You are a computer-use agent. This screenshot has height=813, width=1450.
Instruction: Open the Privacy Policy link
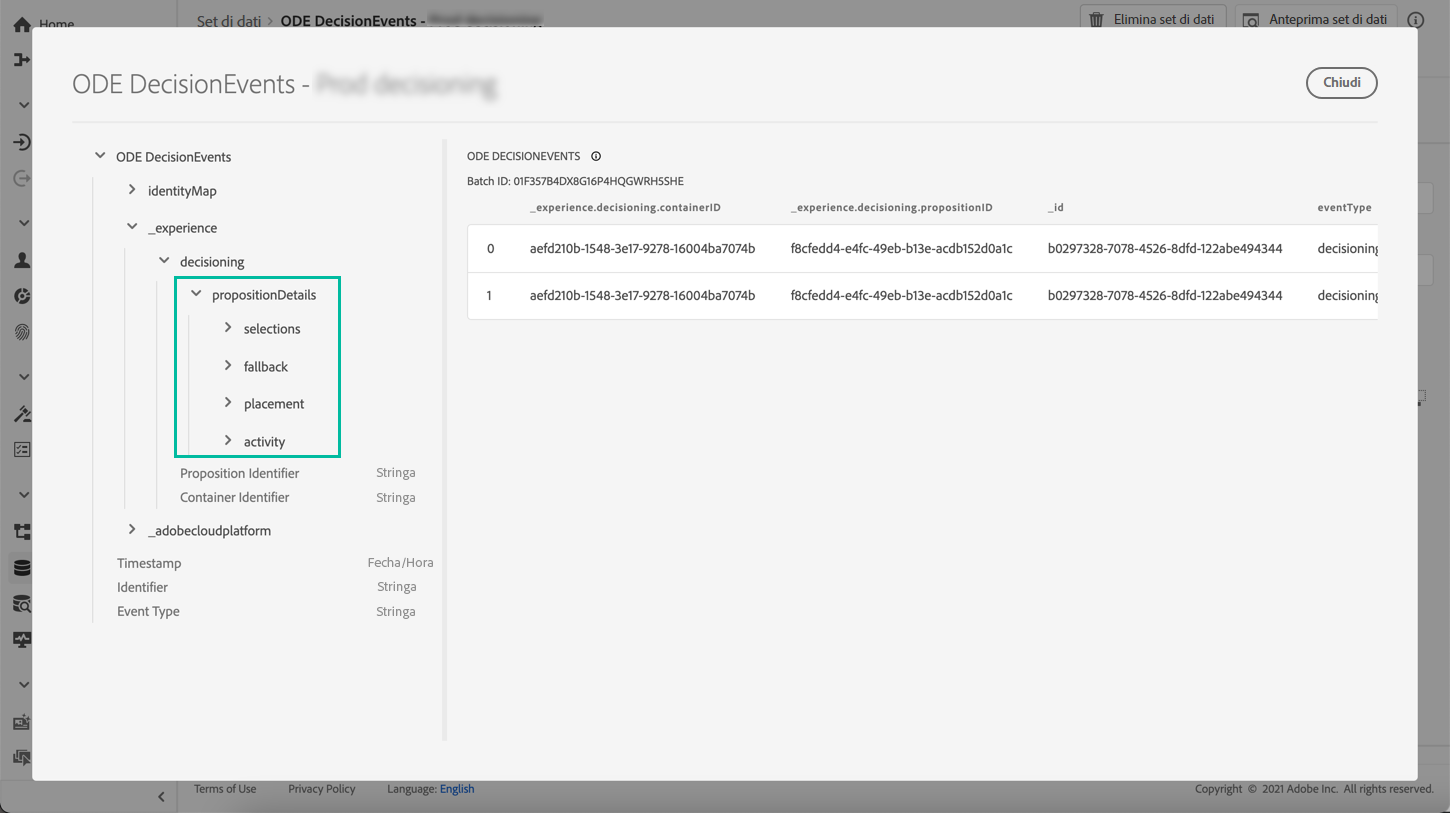coord(322,789)
